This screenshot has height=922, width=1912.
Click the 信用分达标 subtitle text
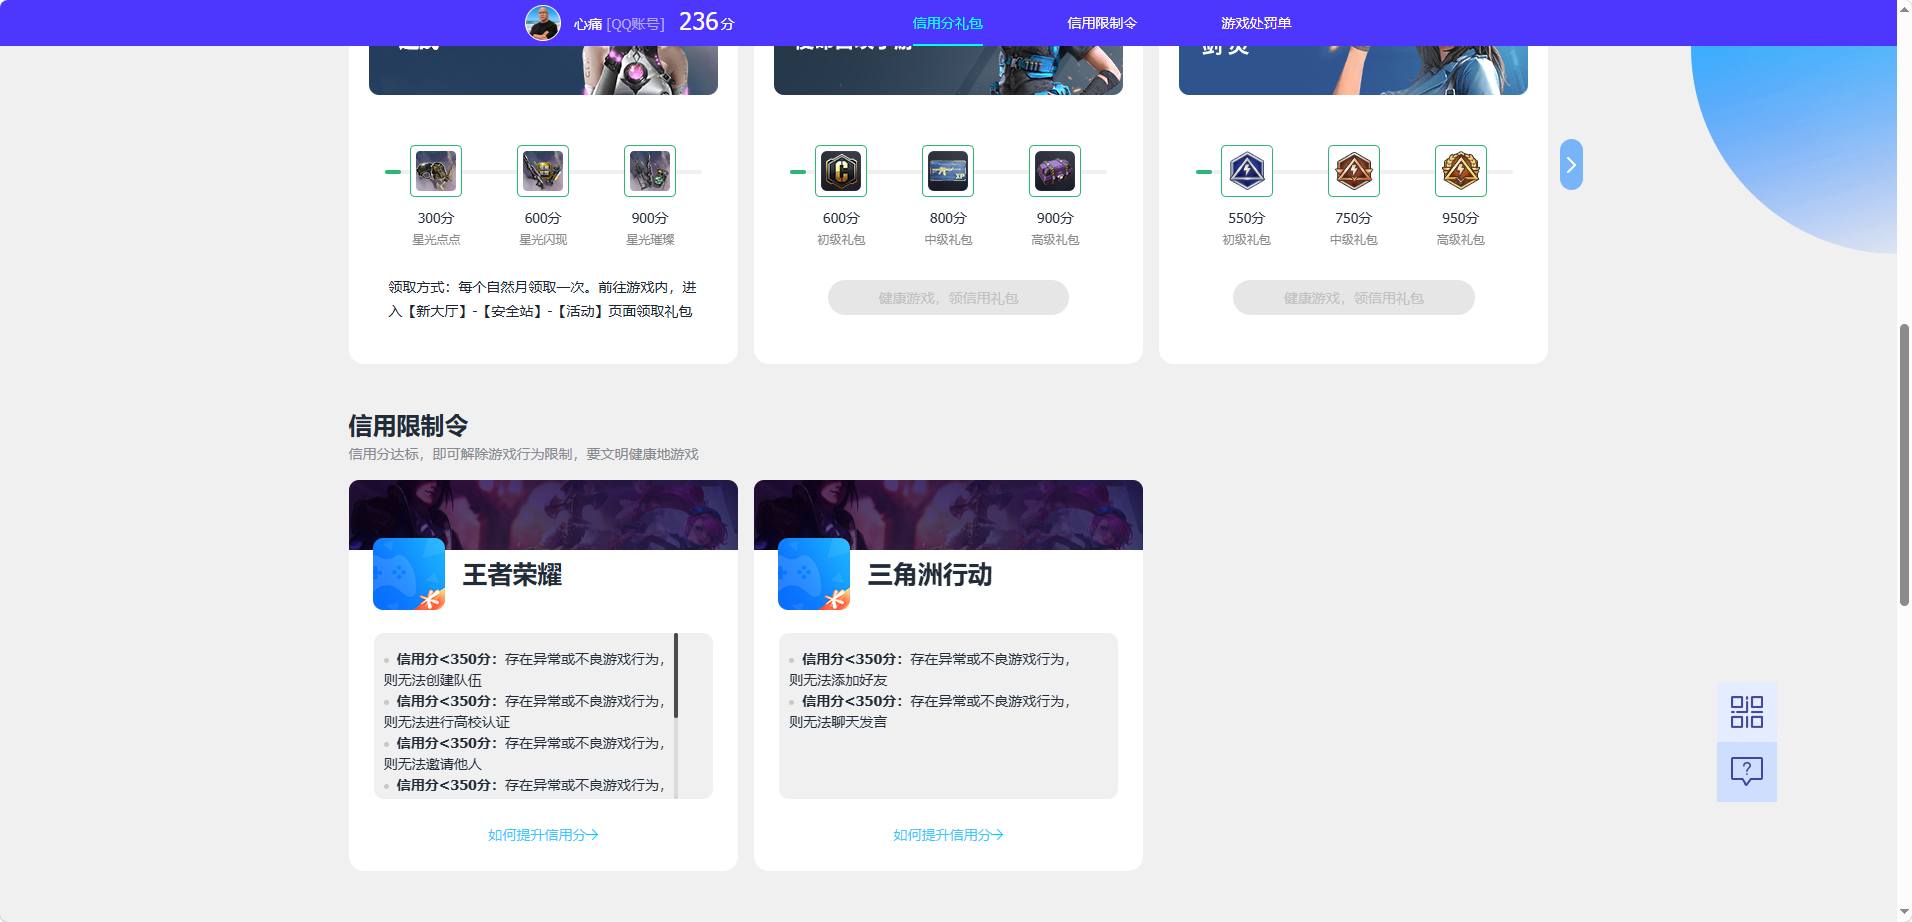pyautogui.click(x=523, y=454)
